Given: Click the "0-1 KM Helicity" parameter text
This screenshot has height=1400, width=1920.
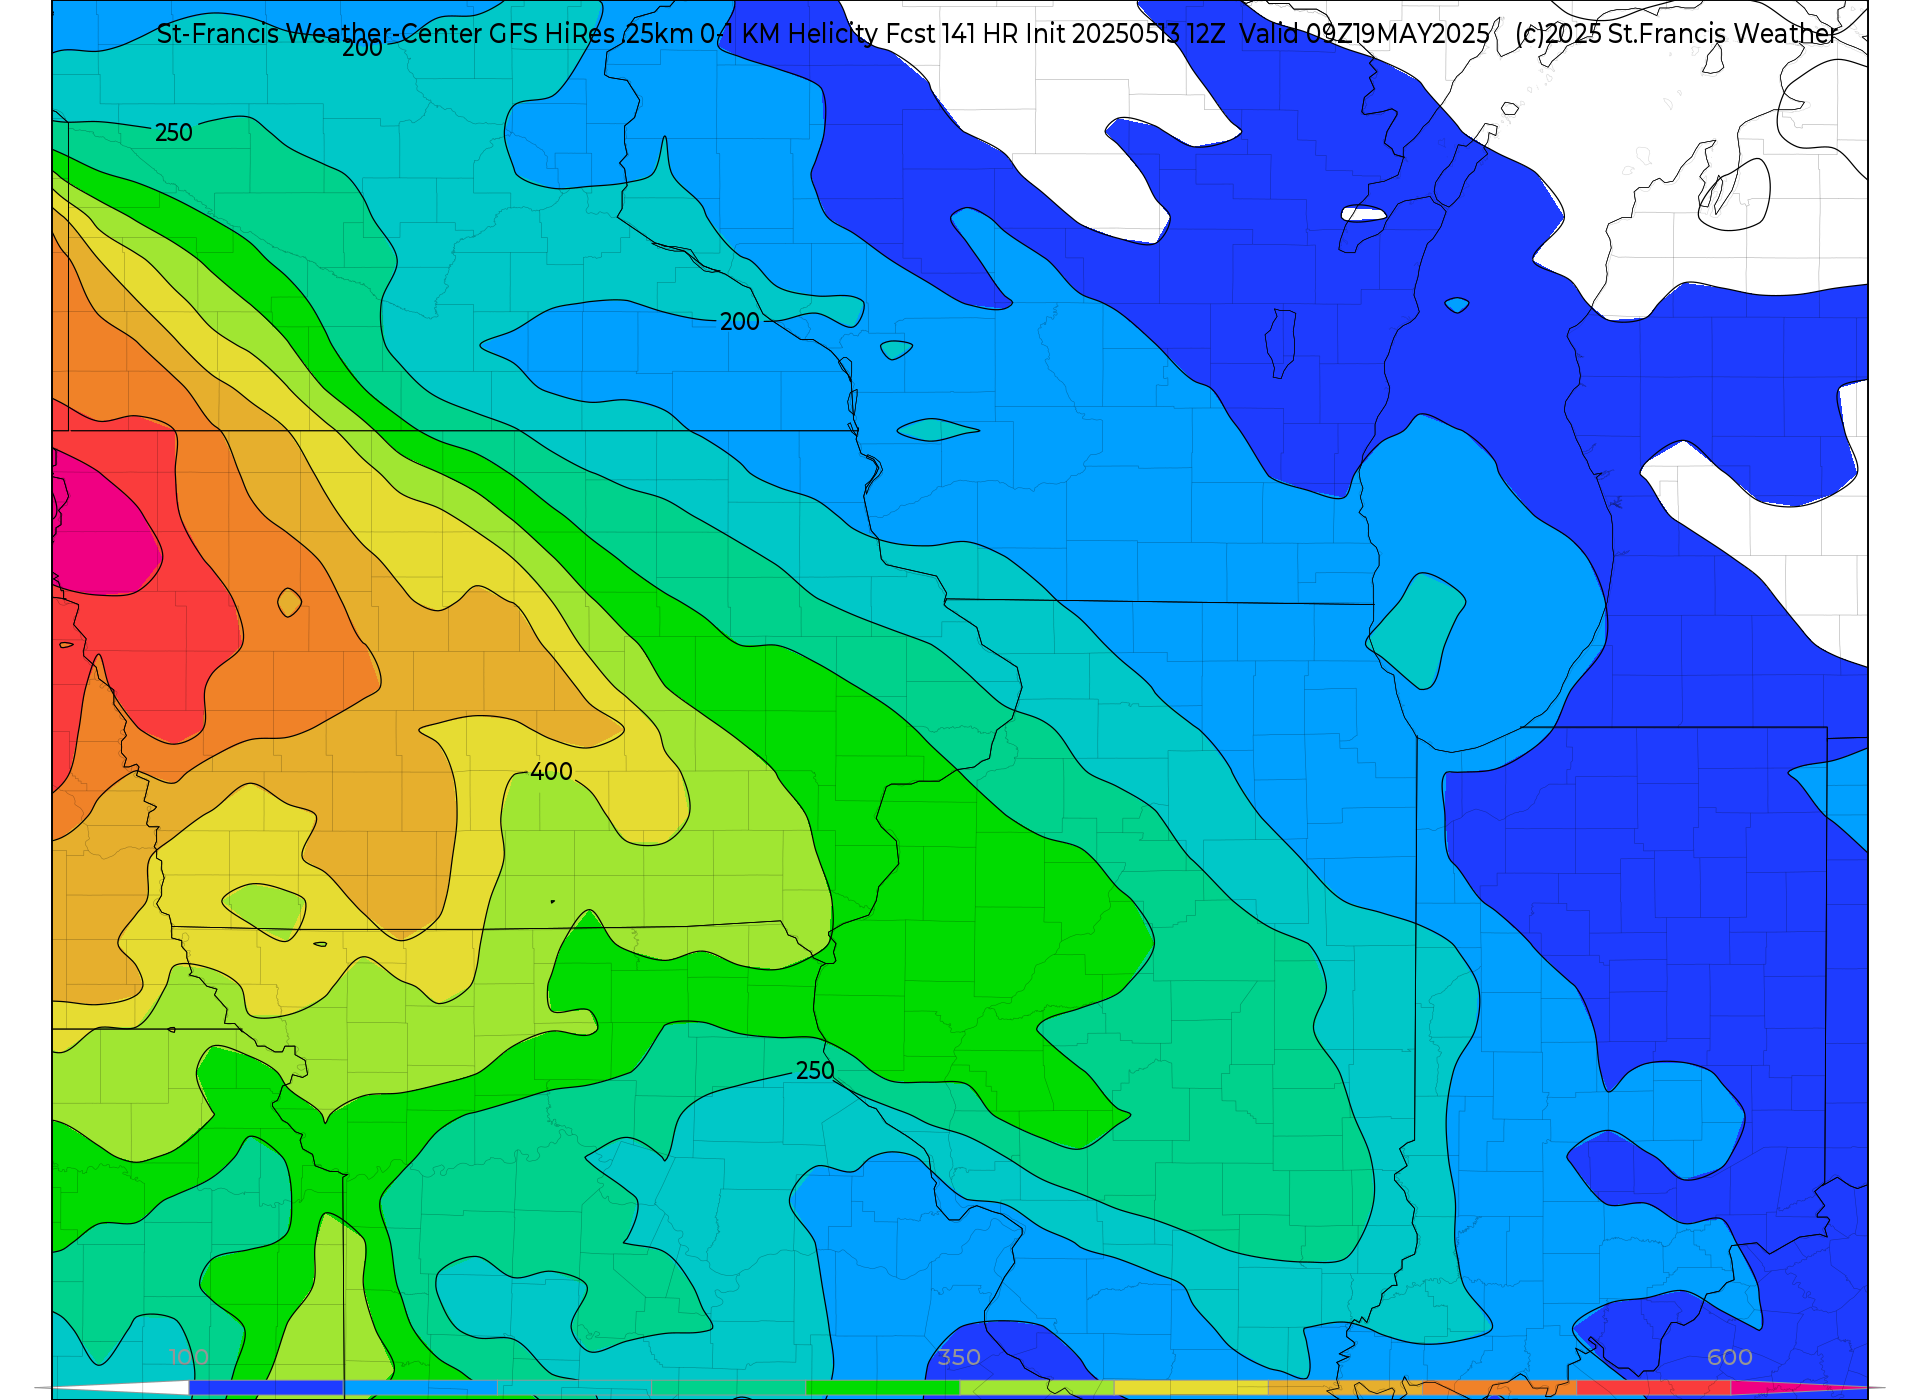Looking at the screenshot, I should 790,34.
